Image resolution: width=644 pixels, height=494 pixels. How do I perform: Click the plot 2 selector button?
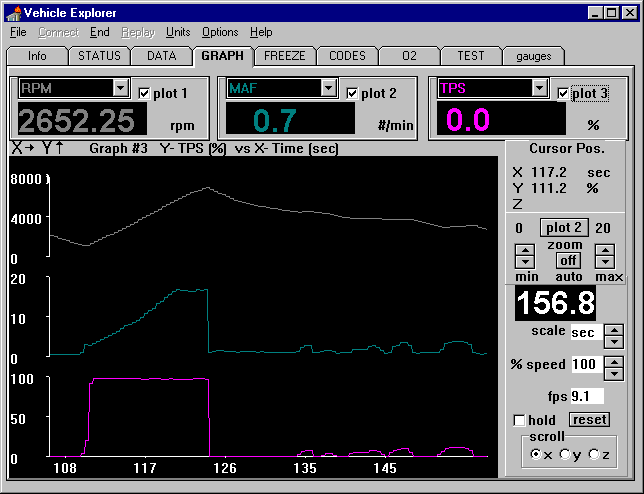pyautogui.click(x=565, y=227)
